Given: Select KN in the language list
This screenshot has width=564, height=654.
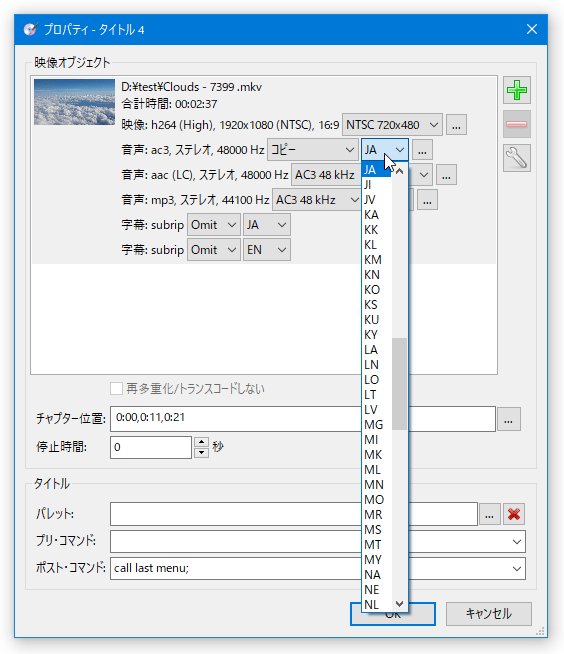Looking at the screenshot, I should tap(377, 275).
